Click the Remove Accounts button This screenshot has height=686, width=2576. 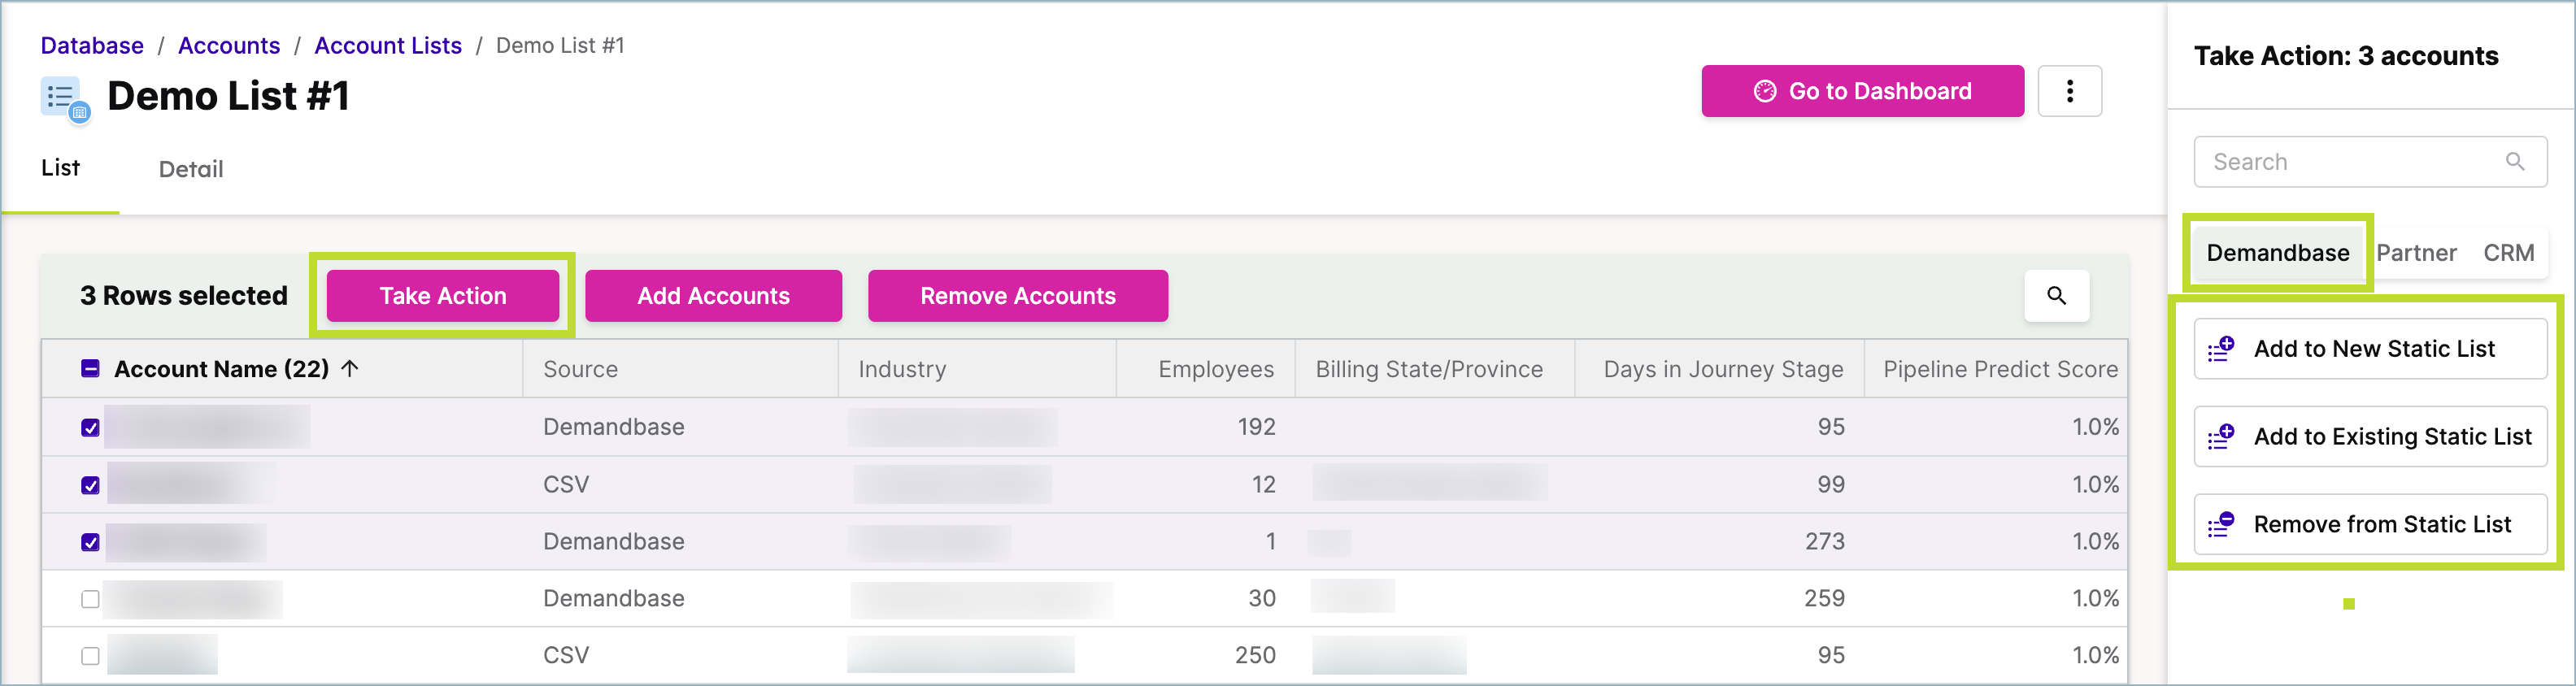1017,296
